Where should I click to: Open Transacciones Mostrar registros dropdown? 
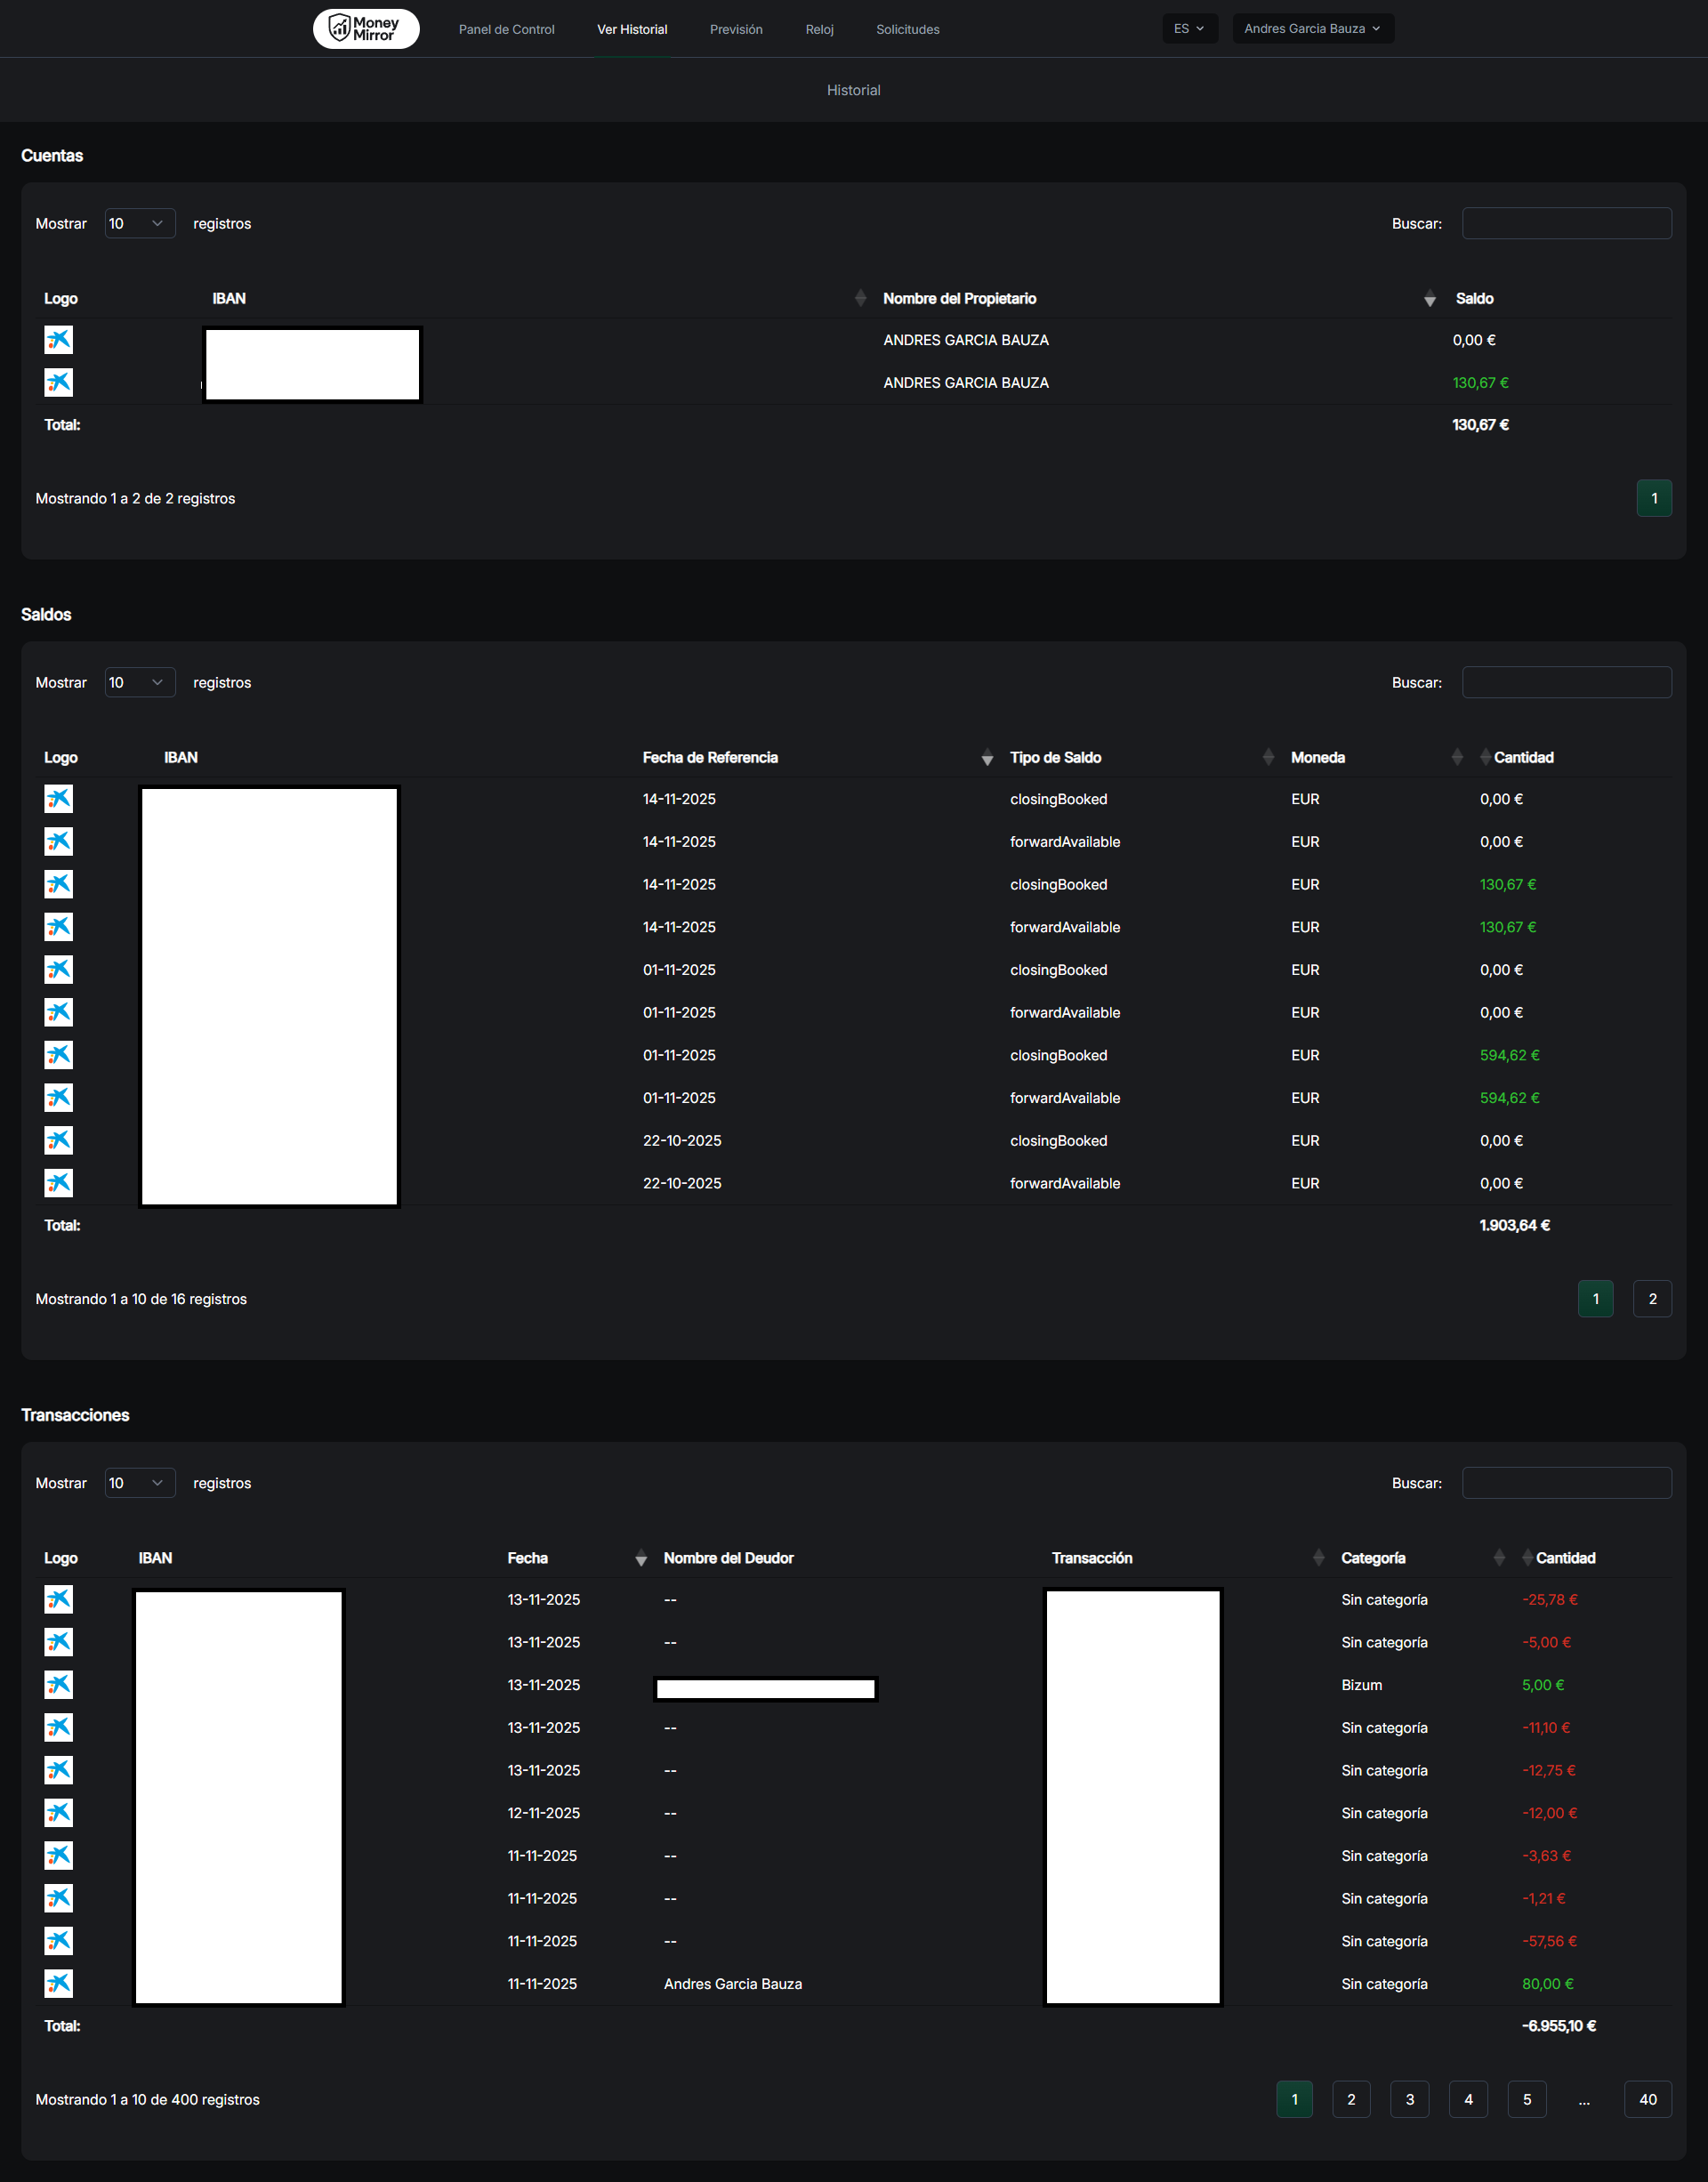click(x=140, y=1483)
